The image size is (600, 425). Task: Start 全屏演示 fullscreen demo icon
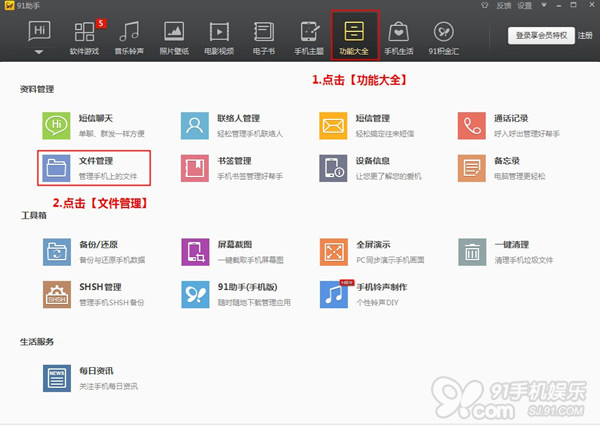333,251
